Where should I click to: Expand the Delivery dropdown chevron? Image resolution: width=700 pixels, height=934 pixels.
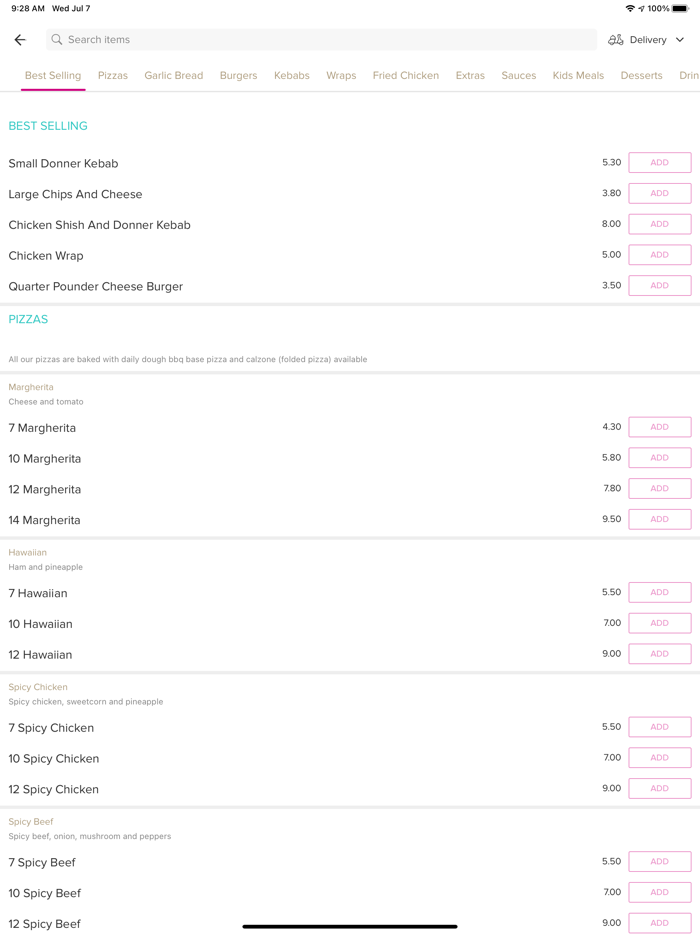coord(680,40)
